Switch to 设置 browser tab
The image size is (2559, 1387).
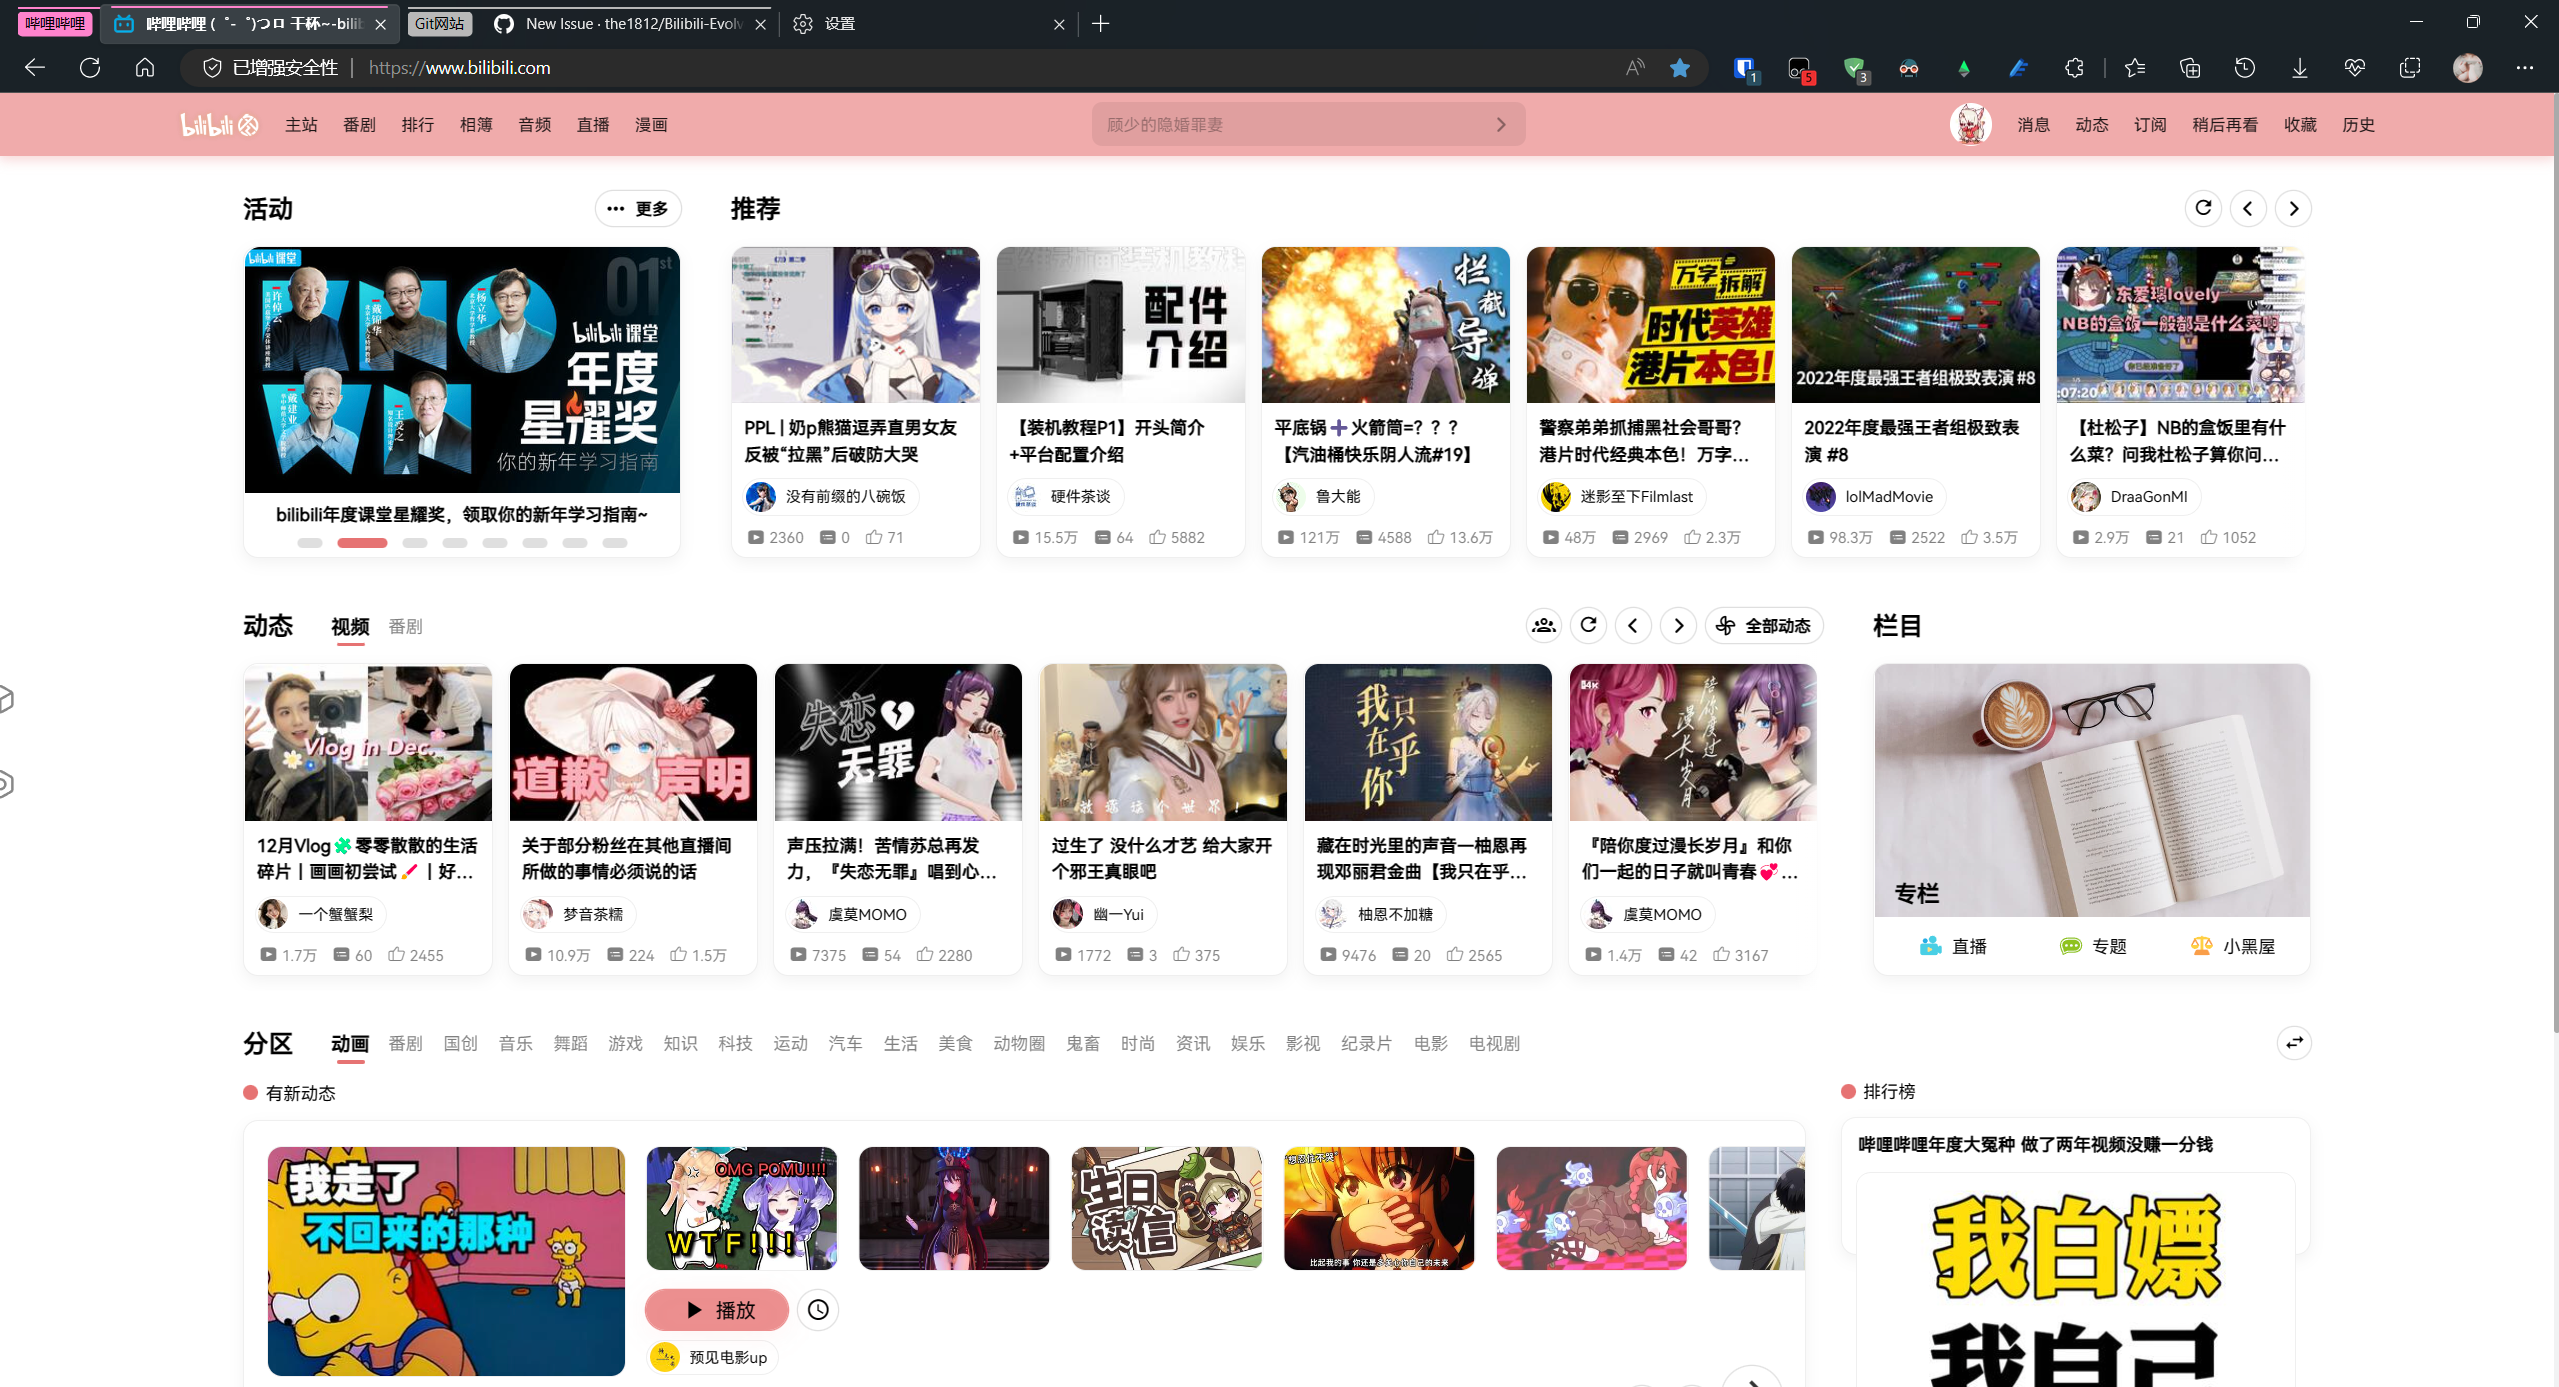click(926, 23)
